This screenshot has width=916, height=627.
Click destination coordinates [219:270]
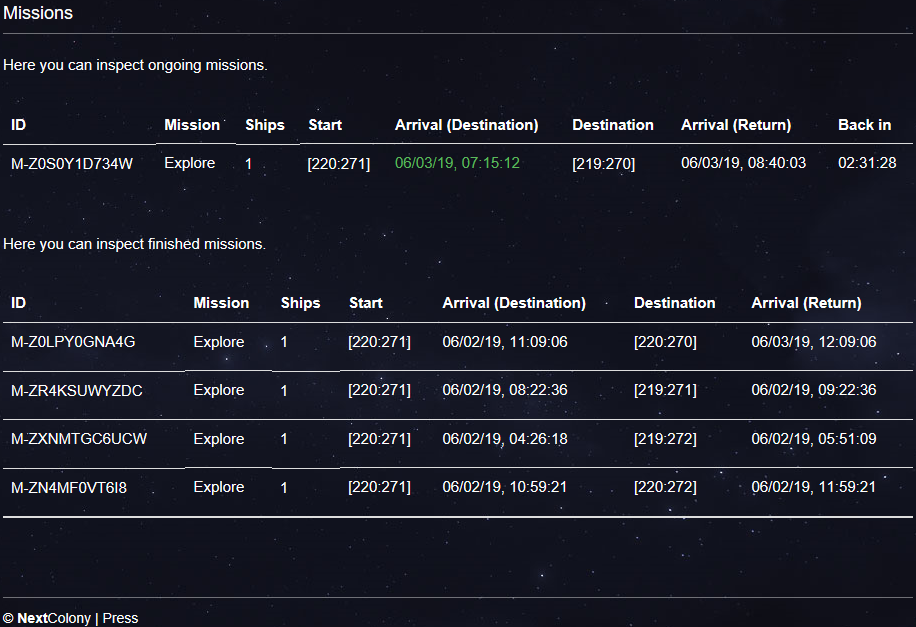coord(603,164)
